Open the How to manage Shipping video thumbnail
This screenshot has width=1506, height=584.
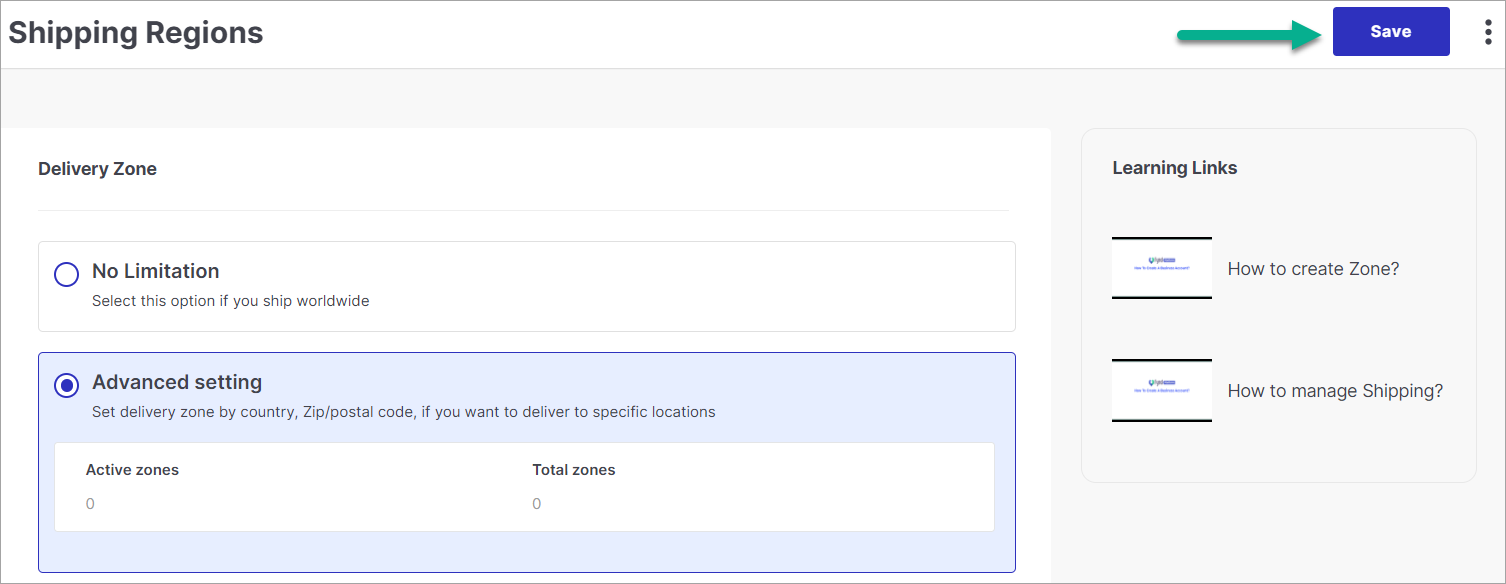1162,390
